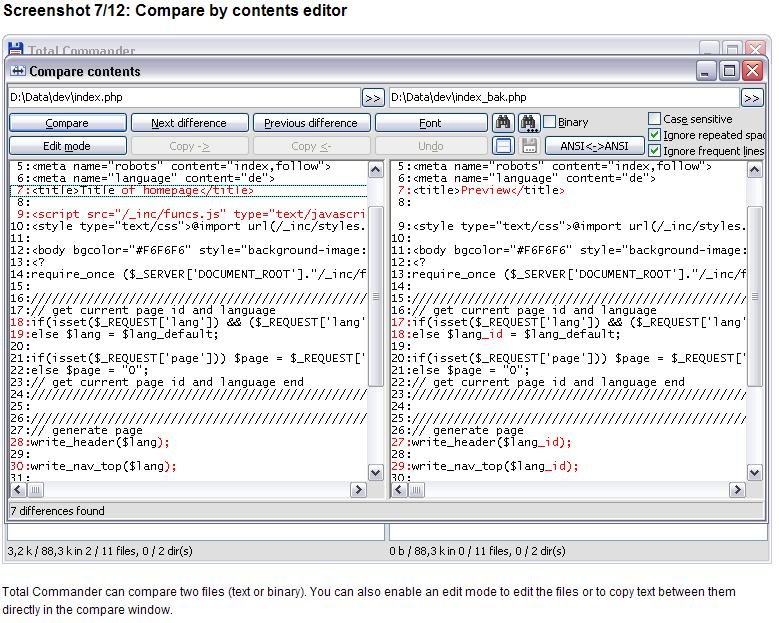Screen dimensions: 779x623
Task: Close the Compare contents window
Action: point(753,71)
